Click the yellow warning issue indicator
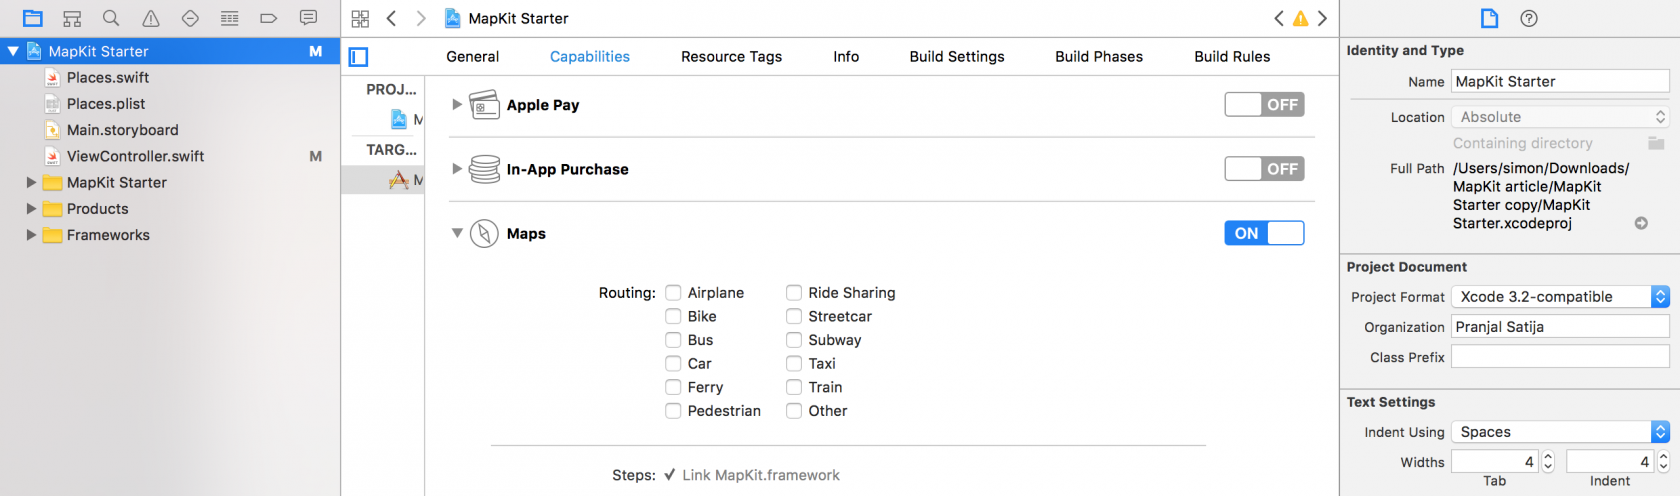 (1300, 18)
